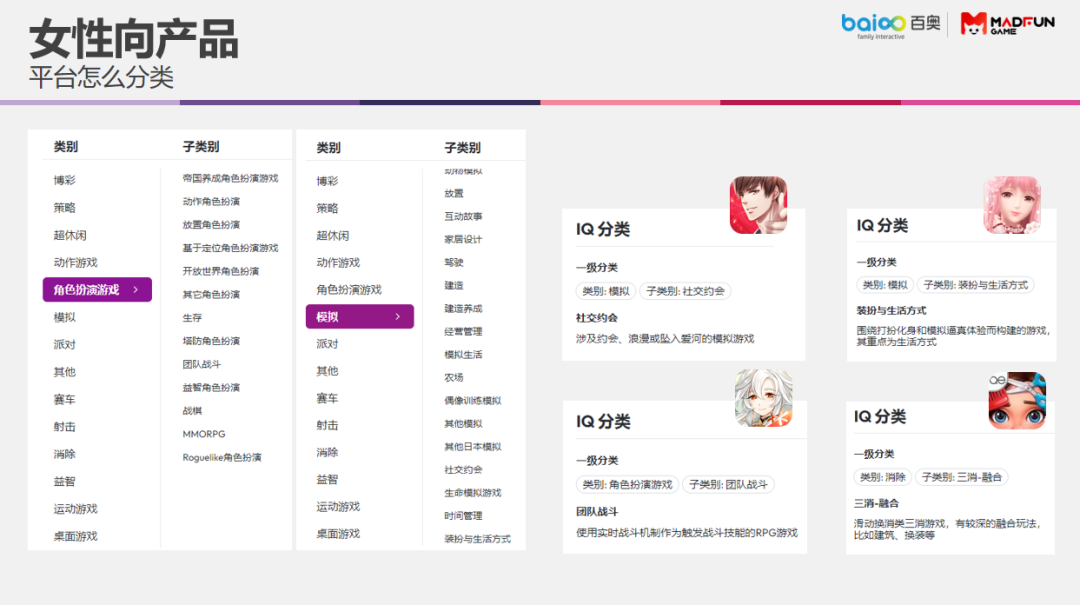
Task: Choose subcategory 生存
Action: click(x=192, y=318)
